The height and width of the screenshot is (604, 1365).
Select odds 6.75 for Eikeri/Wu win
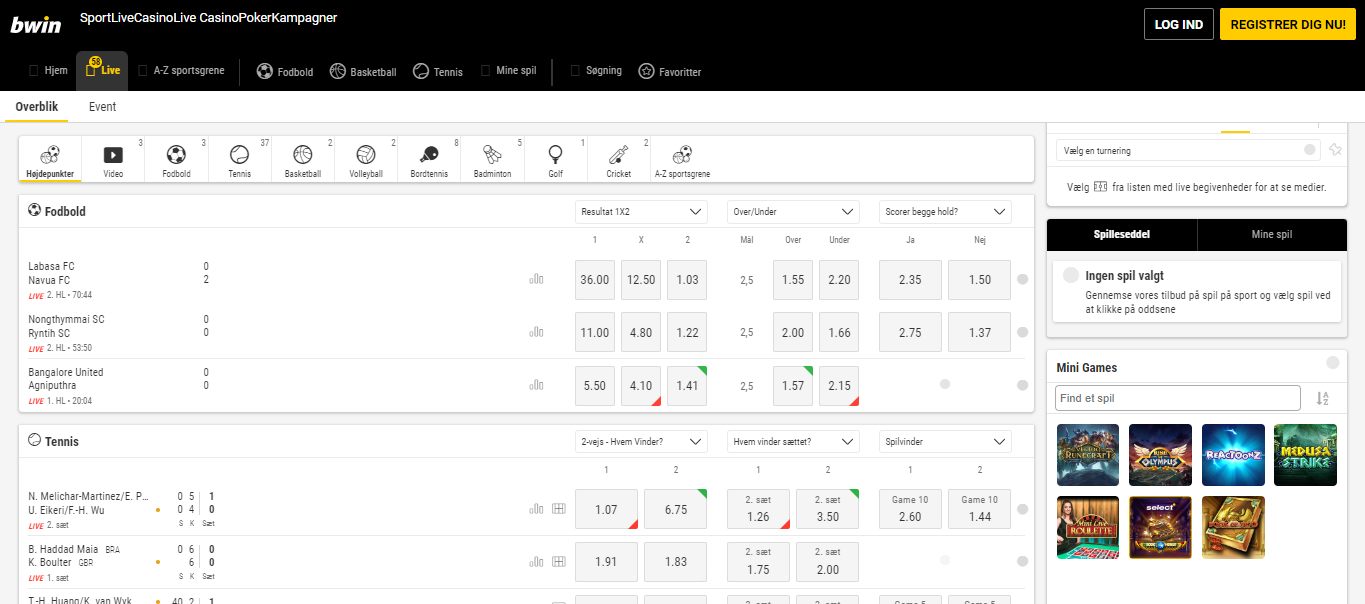676,509
